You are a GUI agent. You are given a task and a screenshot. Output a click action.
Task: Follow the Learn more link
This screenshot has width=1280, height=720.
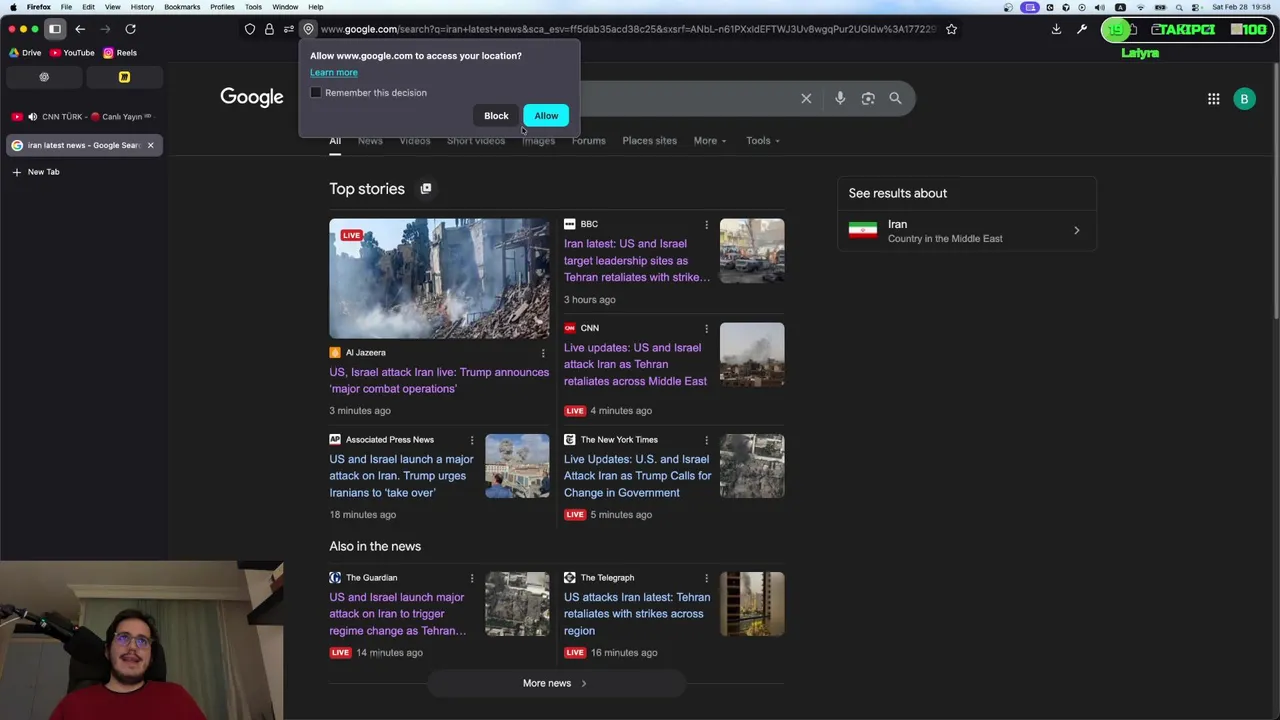[x=333, y=72]
